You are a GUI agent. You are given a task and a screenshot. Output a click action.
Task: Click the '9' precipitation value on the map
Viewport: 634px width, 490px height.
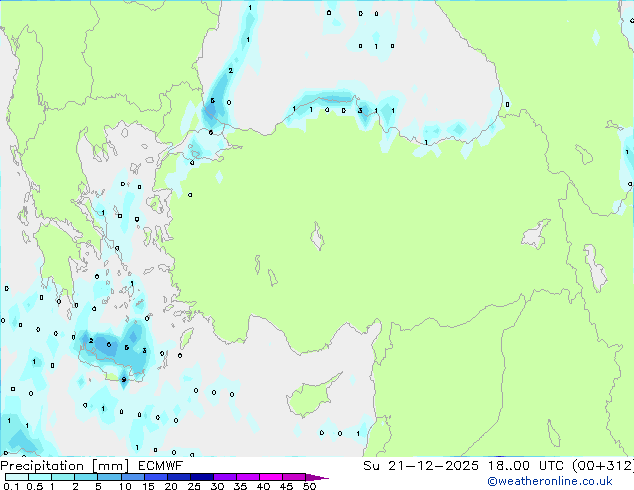click(124, 380)
